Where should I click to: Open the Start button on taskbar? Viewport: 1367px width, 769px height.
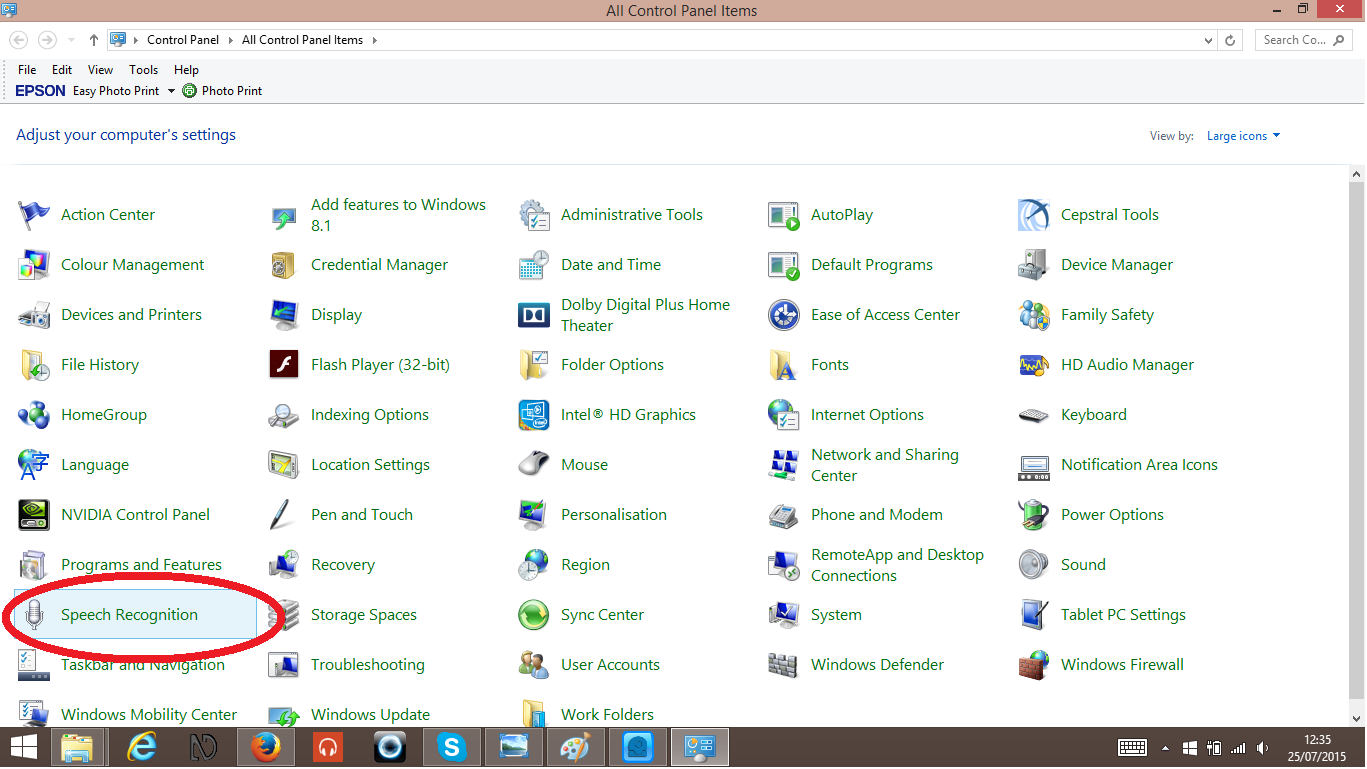(24, 747)
